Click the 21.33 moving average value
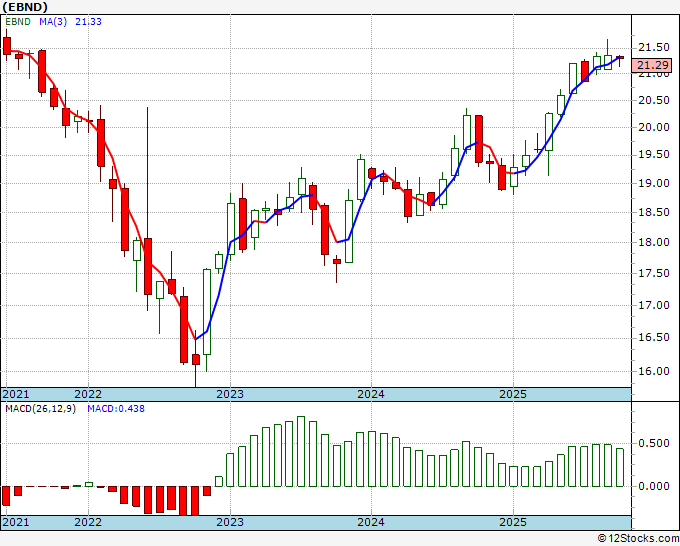The height and width of the screenshot is (546, 680). click(x=88, y=22)
